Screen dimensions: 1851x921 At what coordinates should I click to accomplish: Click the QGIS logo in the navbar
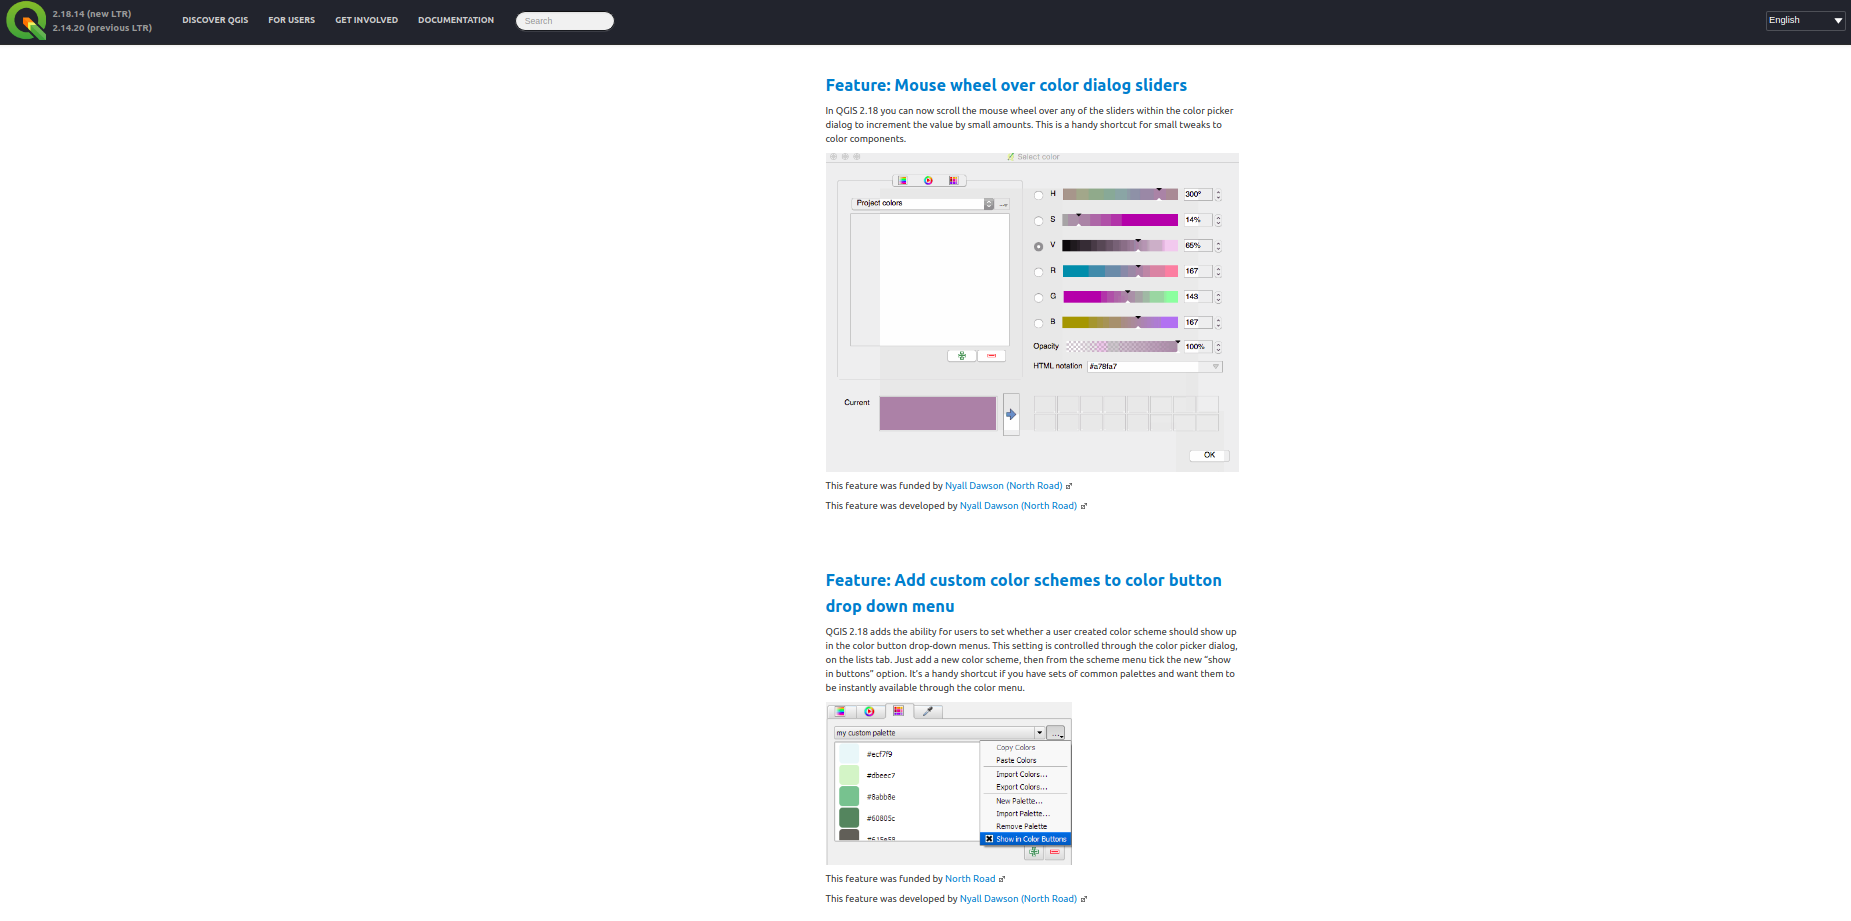point(26,21)
